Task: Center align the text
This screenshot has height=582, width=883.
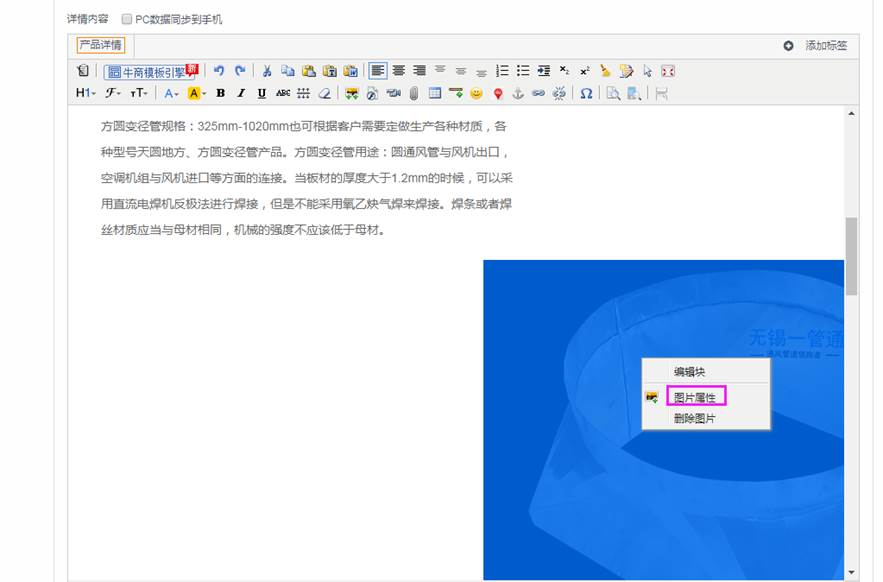Action: pos(399,70)
